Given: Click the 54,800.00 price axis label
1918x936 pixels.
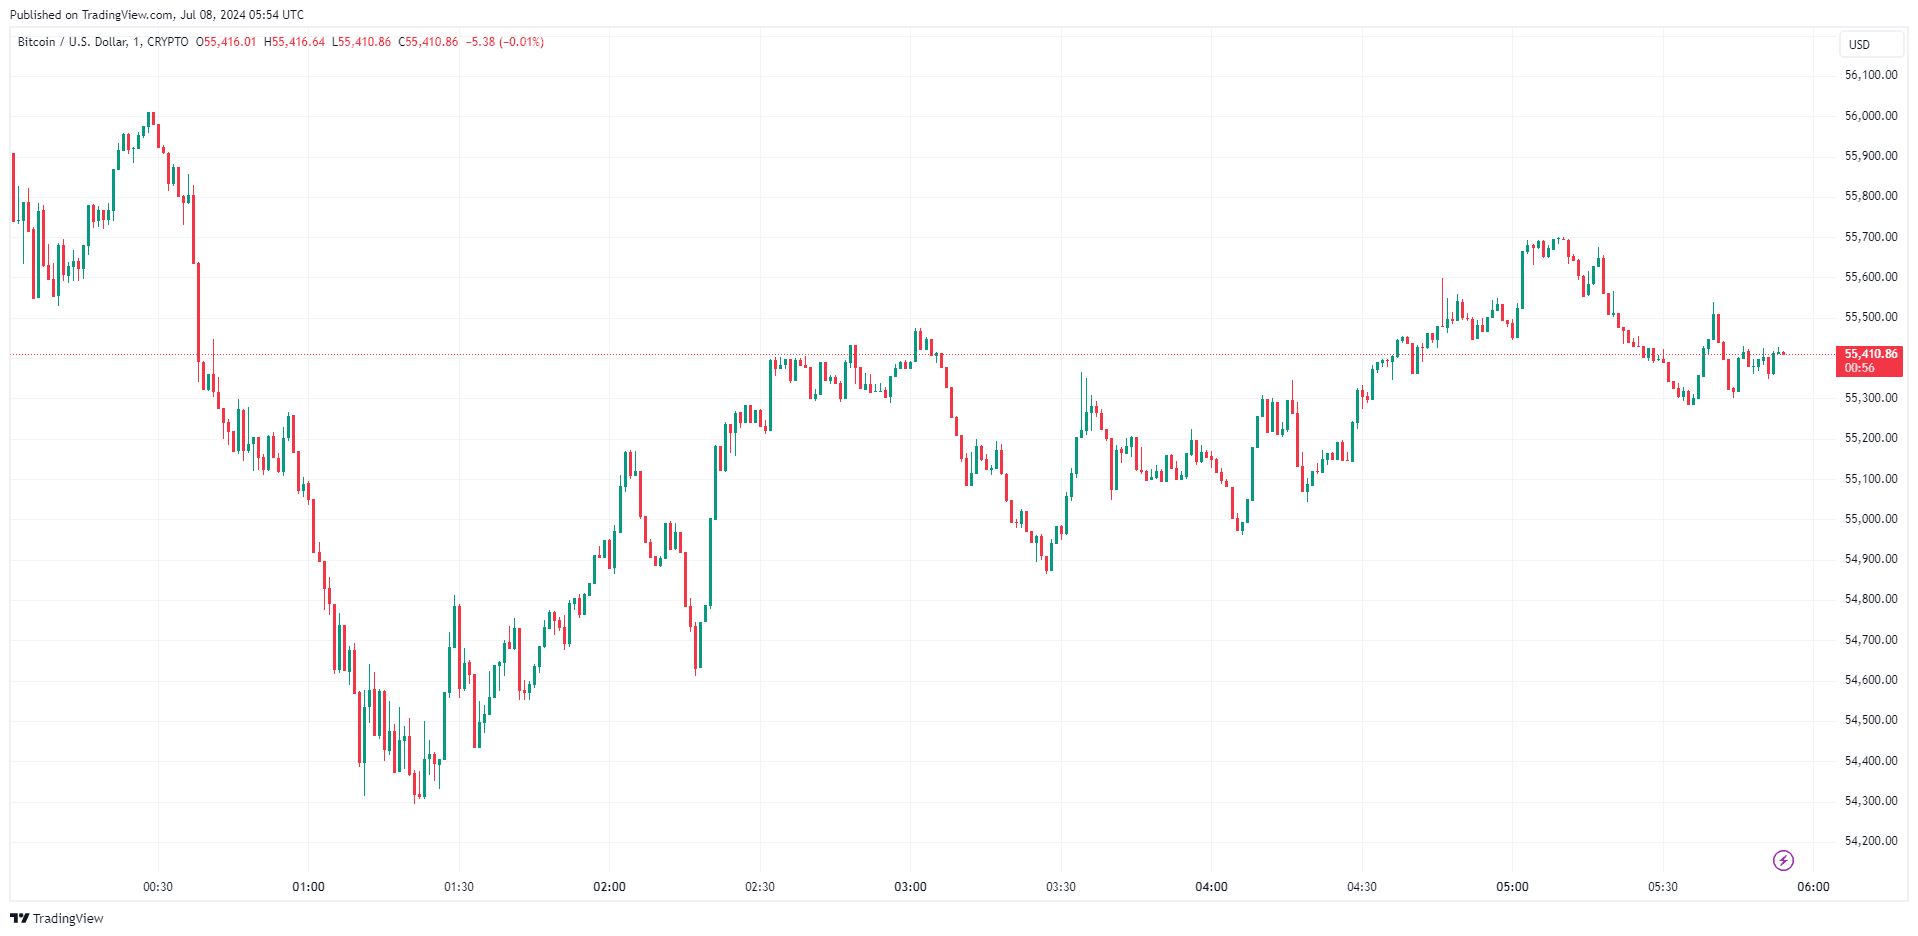Looking at the screenshot, I should click(x=1871, y=599).
